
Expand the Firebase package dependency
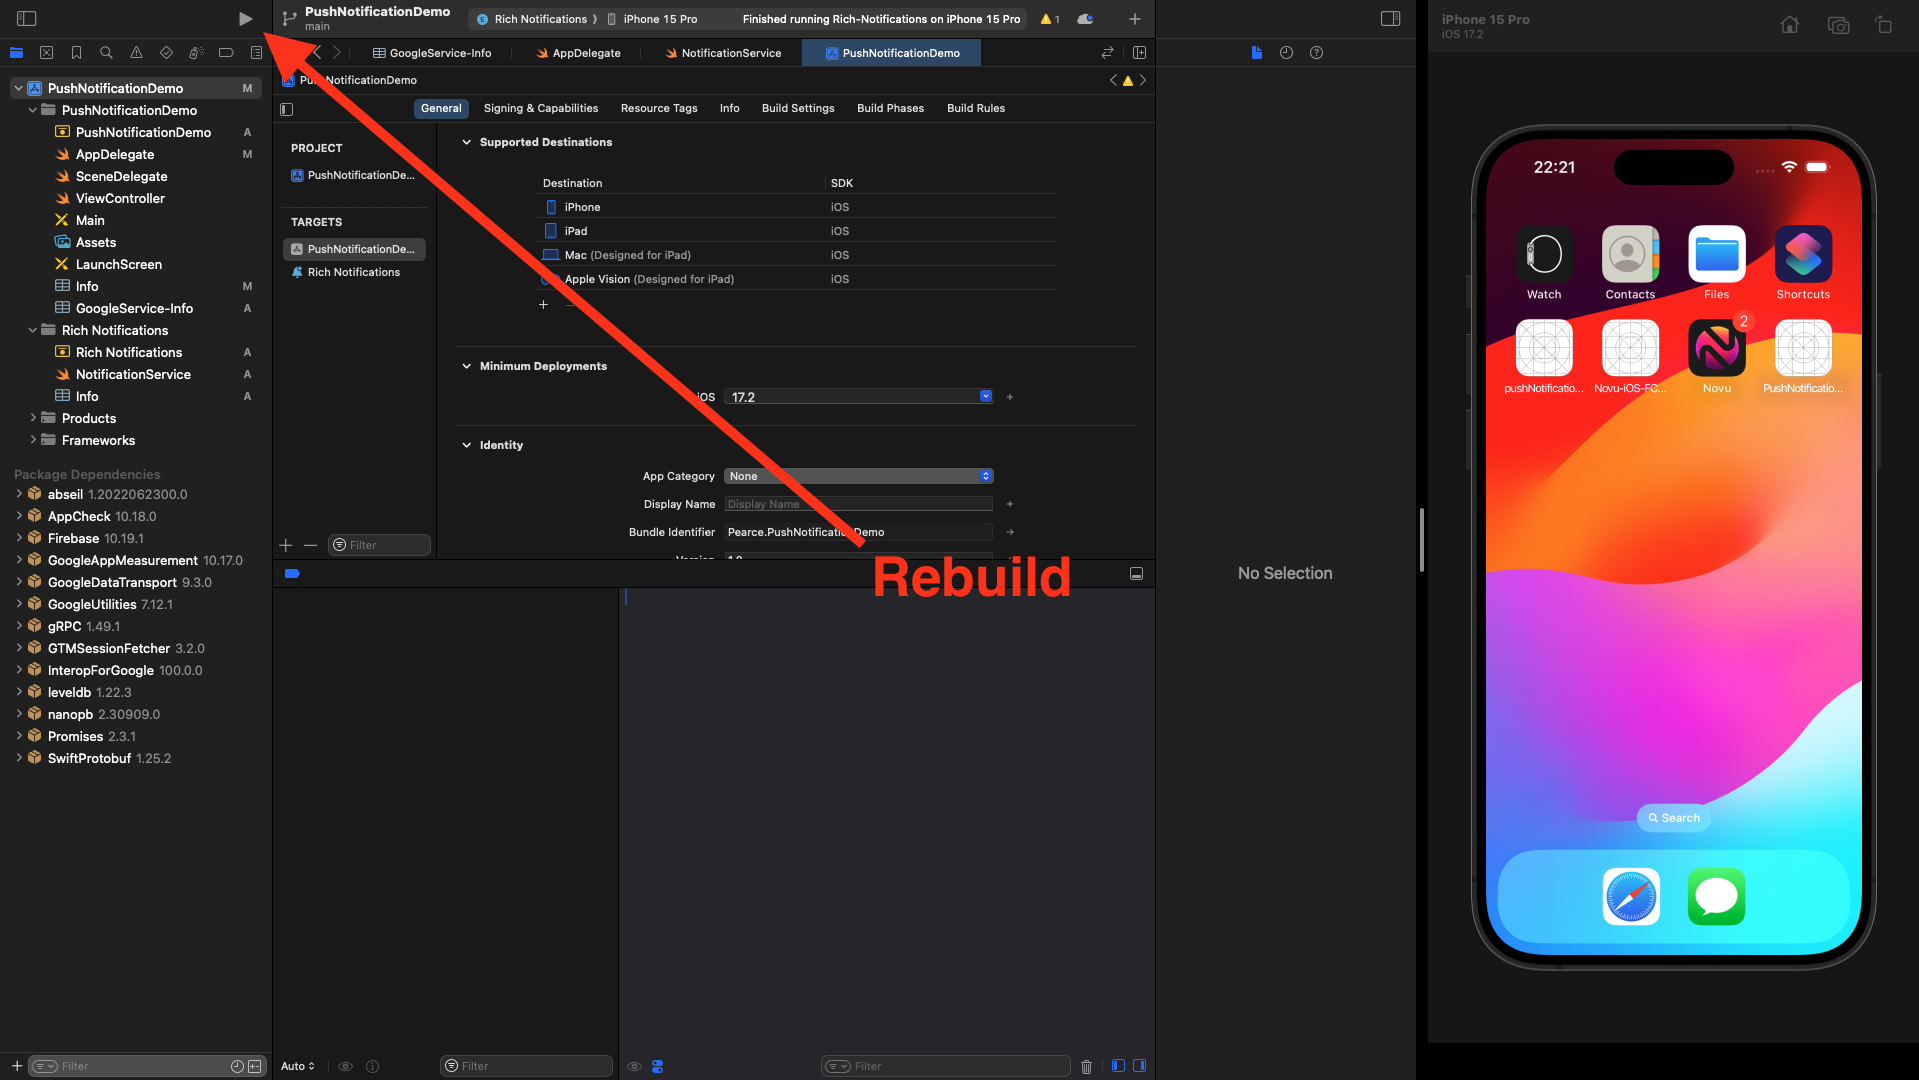click(19, 538)
